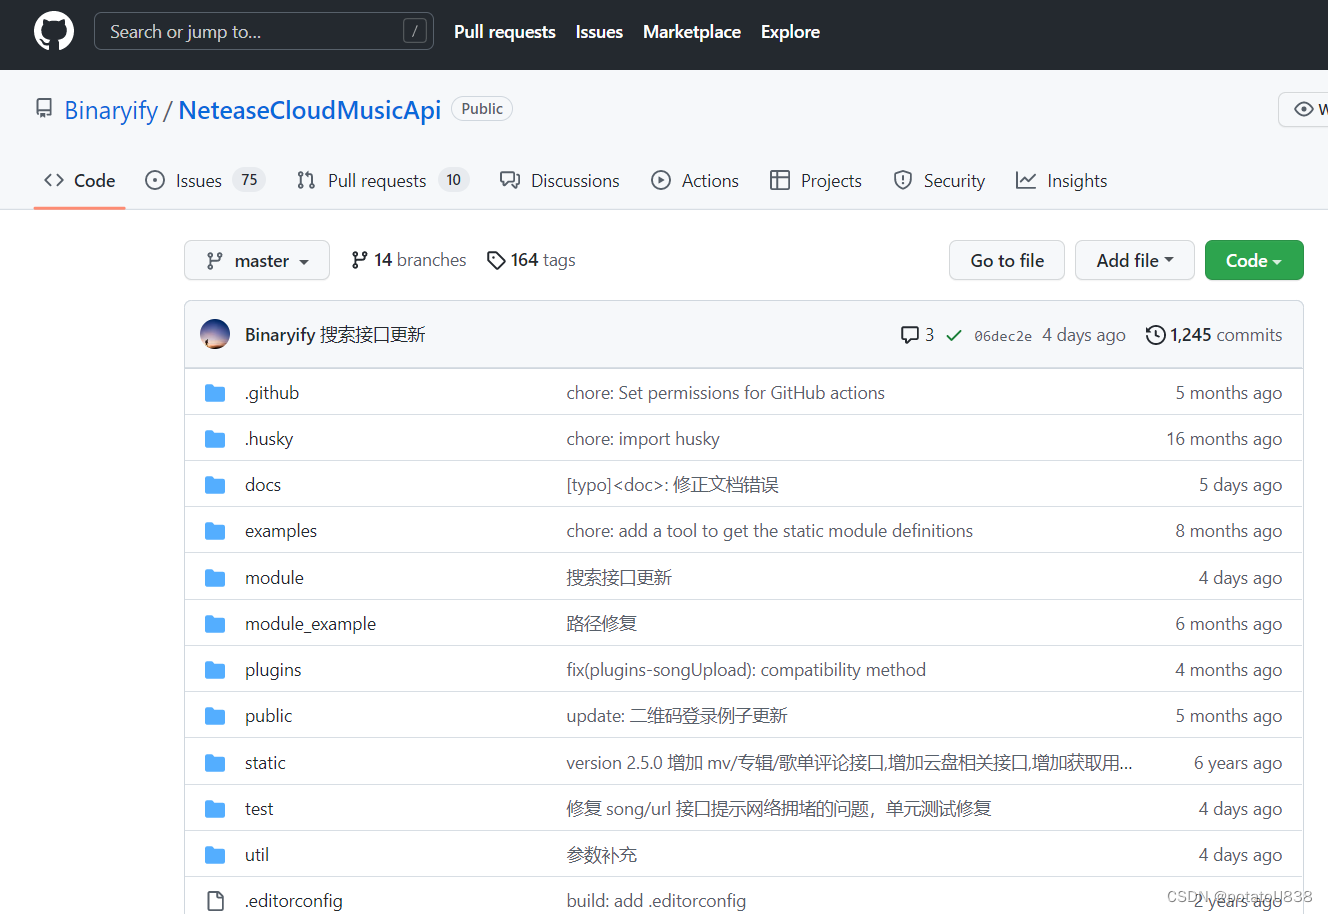This screenshot has height=914, width=1328.
Task: Click the history clock icon for 1,245 commits
Action: pyautogui.click(x=1156, y=335)
